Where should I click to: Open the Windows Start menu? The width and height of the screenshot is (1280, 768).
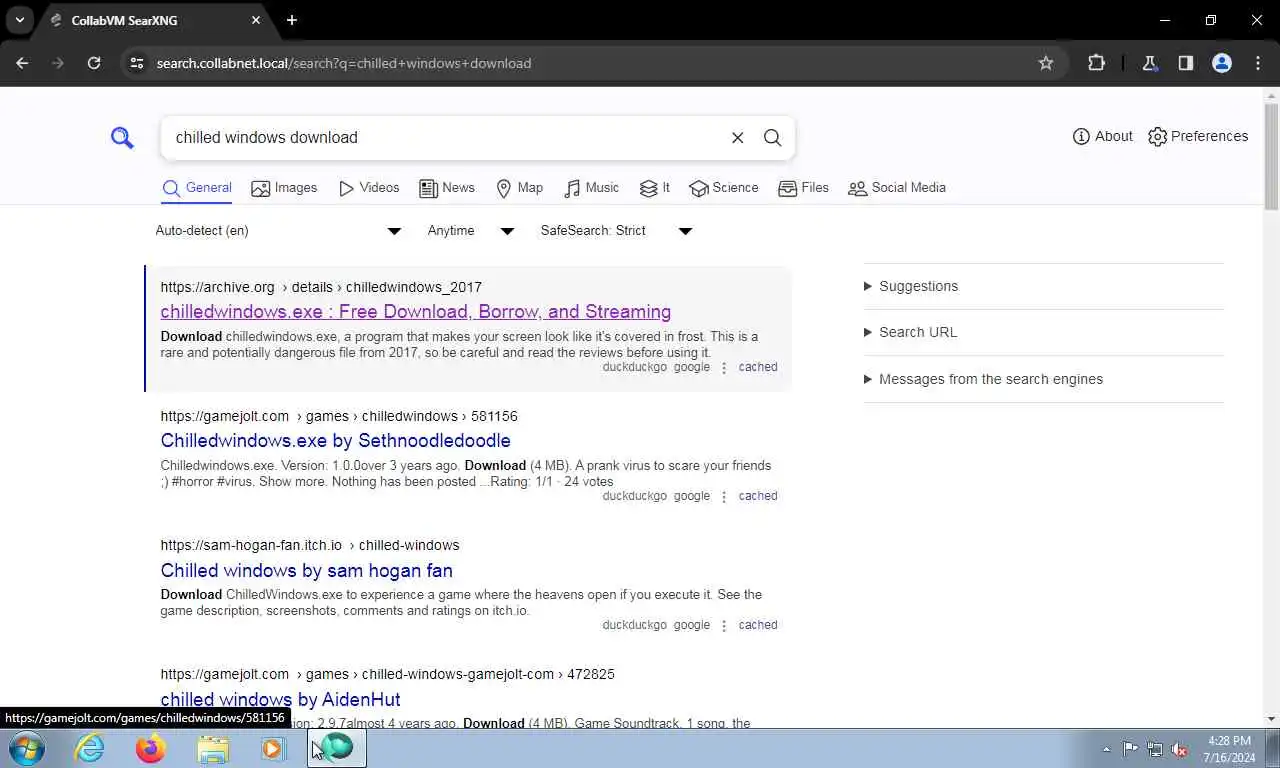[x=27, y=748]
